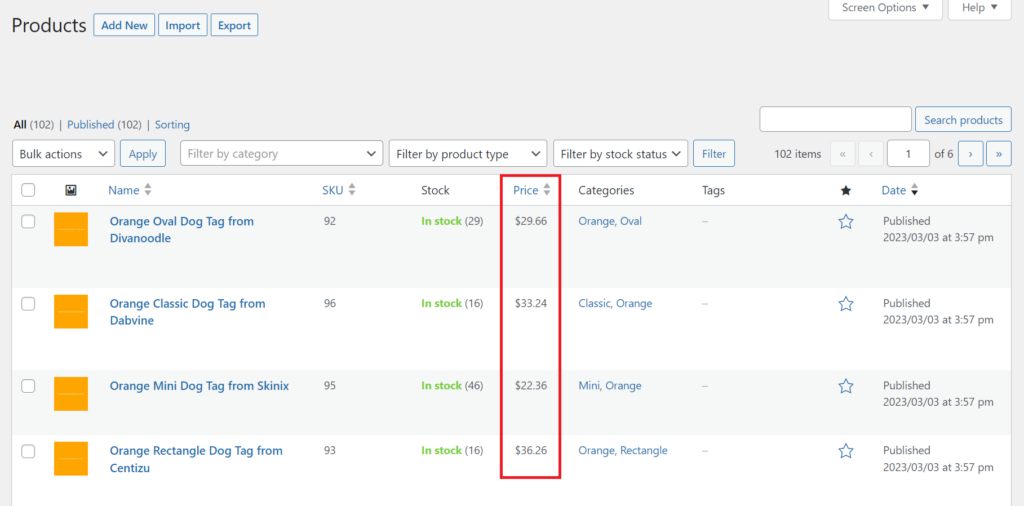Switch to the Published products view
Viewport: 1024px width, 506px height.
[91, 124]
